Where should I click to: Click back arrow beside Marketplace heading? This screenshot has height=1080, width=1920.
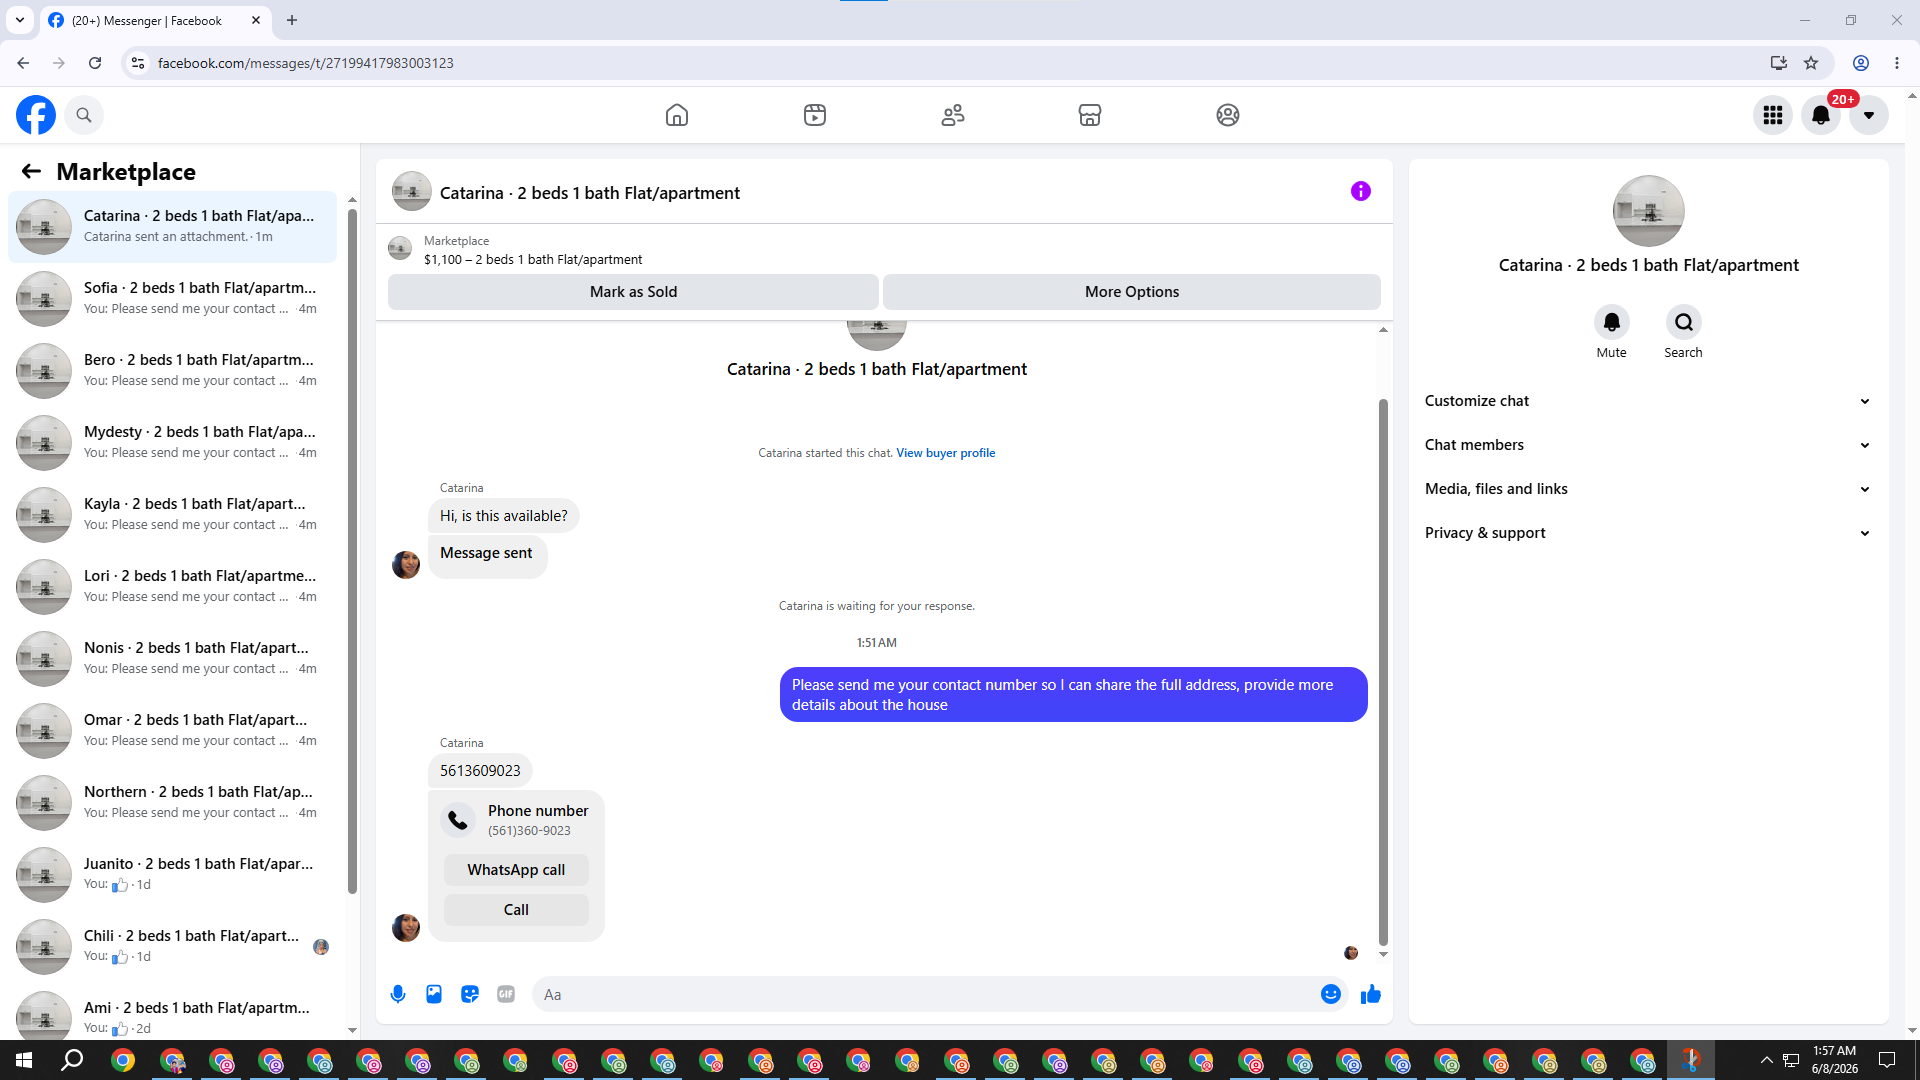(31, 171)
